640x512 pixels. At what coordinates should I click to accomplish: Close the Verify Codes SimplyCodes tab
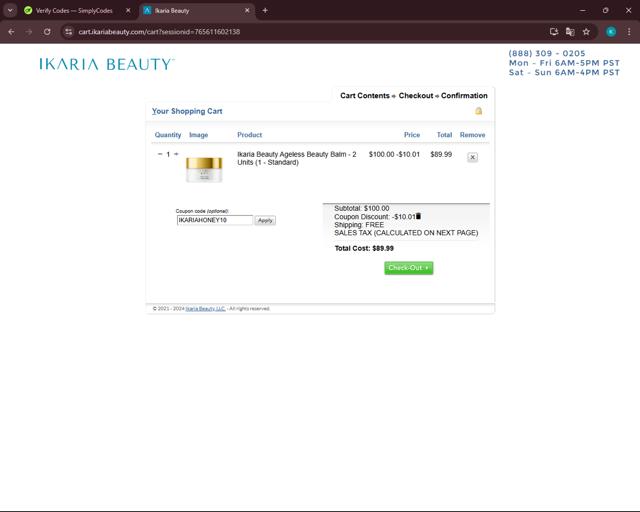click(128, 11)
